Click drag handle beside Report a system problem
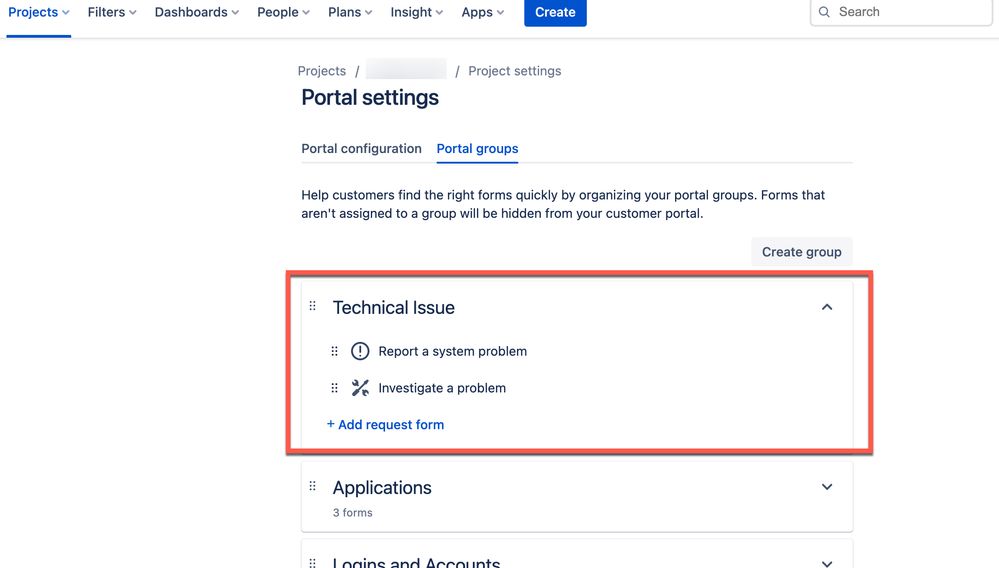This screenshot has width=999, height=568. pyautogui.click(x=334, y=351)
